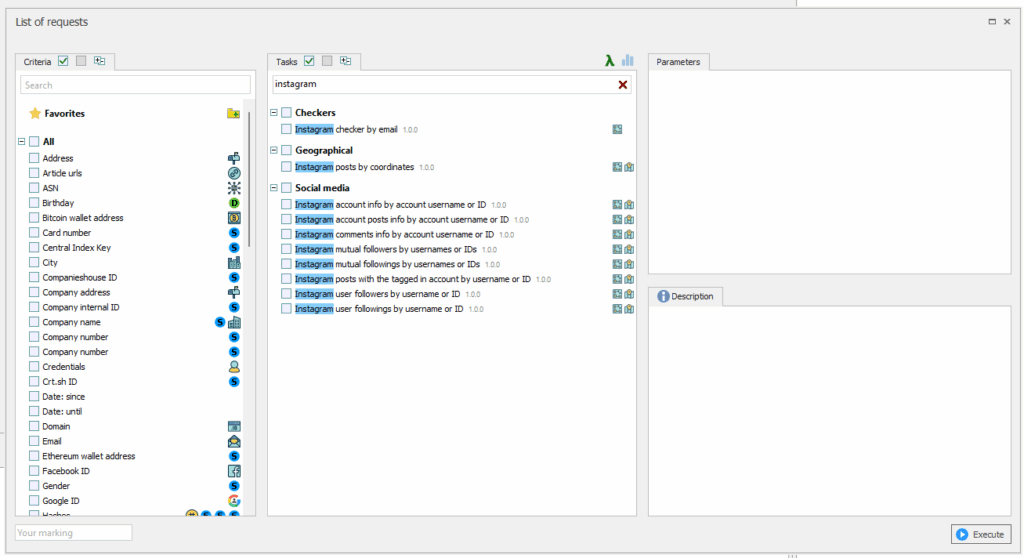Viewport: 1024px width, 558px height.
Task: Click the green lambda icon in Tasks panel
Action: point(609,61)
